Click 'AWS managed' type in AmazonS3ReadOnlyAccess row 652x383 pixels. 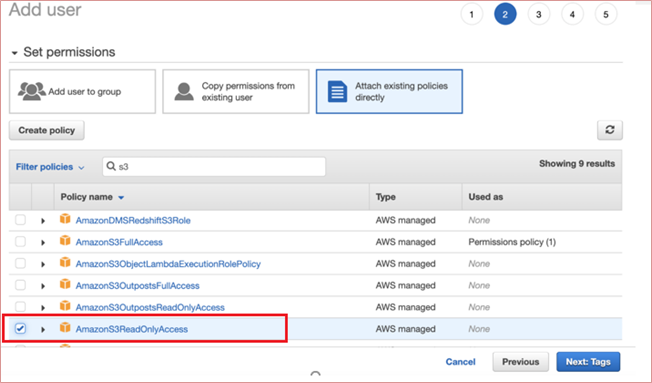pos(405,329)
